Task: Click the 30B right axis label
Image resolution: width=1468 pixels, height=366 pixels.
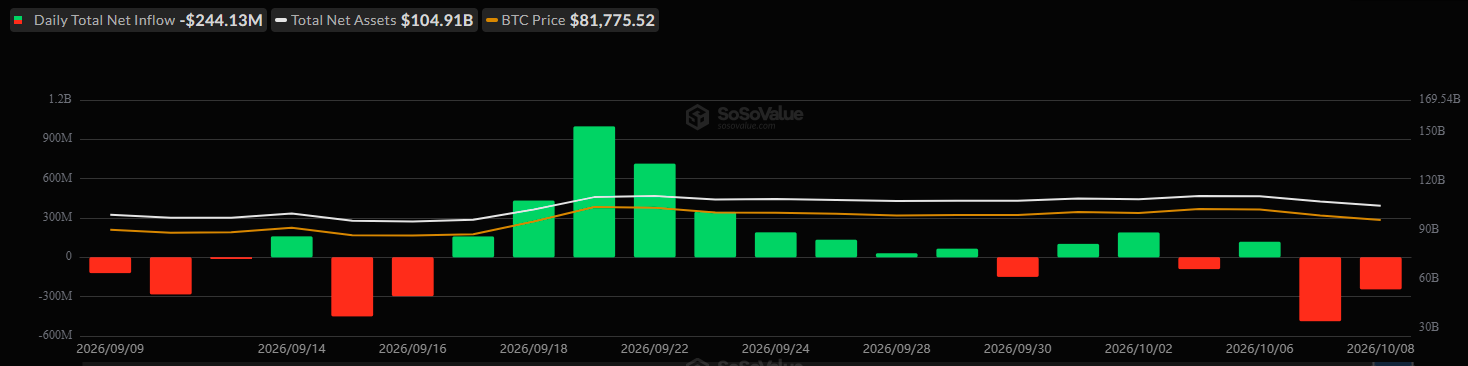Action: pyautogui.click(x=1429, y=327)
